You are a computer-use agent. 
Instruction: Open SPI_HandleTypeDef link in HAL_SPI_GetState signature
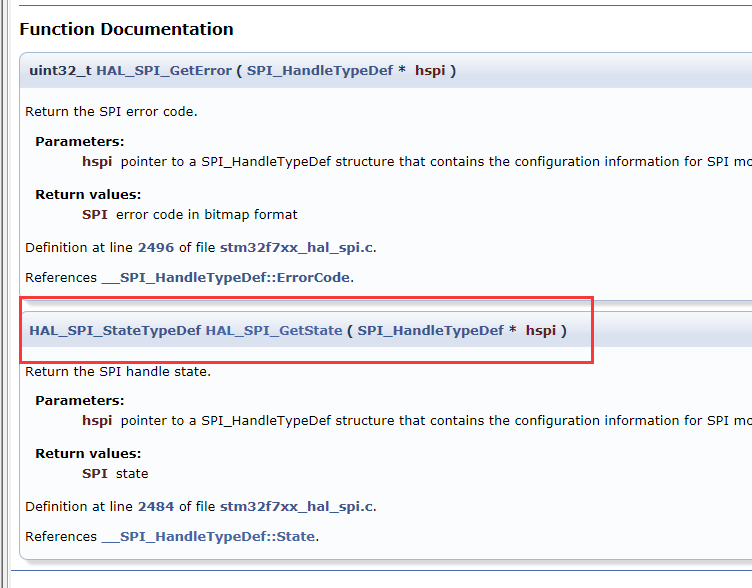[430, 330]
